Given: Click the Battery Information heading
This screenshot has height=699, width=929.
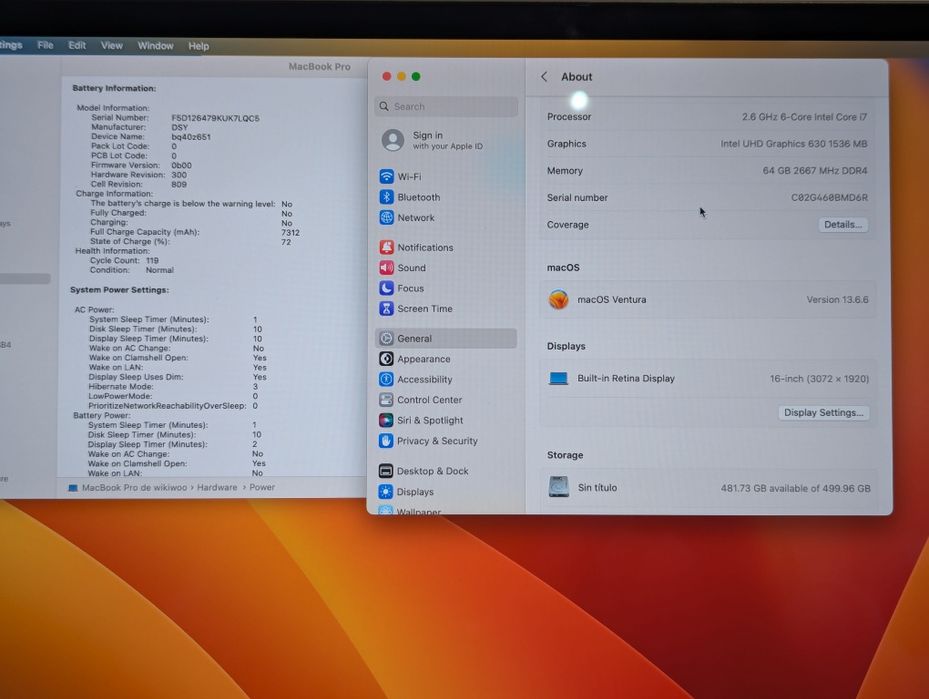Looking at the screenshot, I should (x=114, y=88).
